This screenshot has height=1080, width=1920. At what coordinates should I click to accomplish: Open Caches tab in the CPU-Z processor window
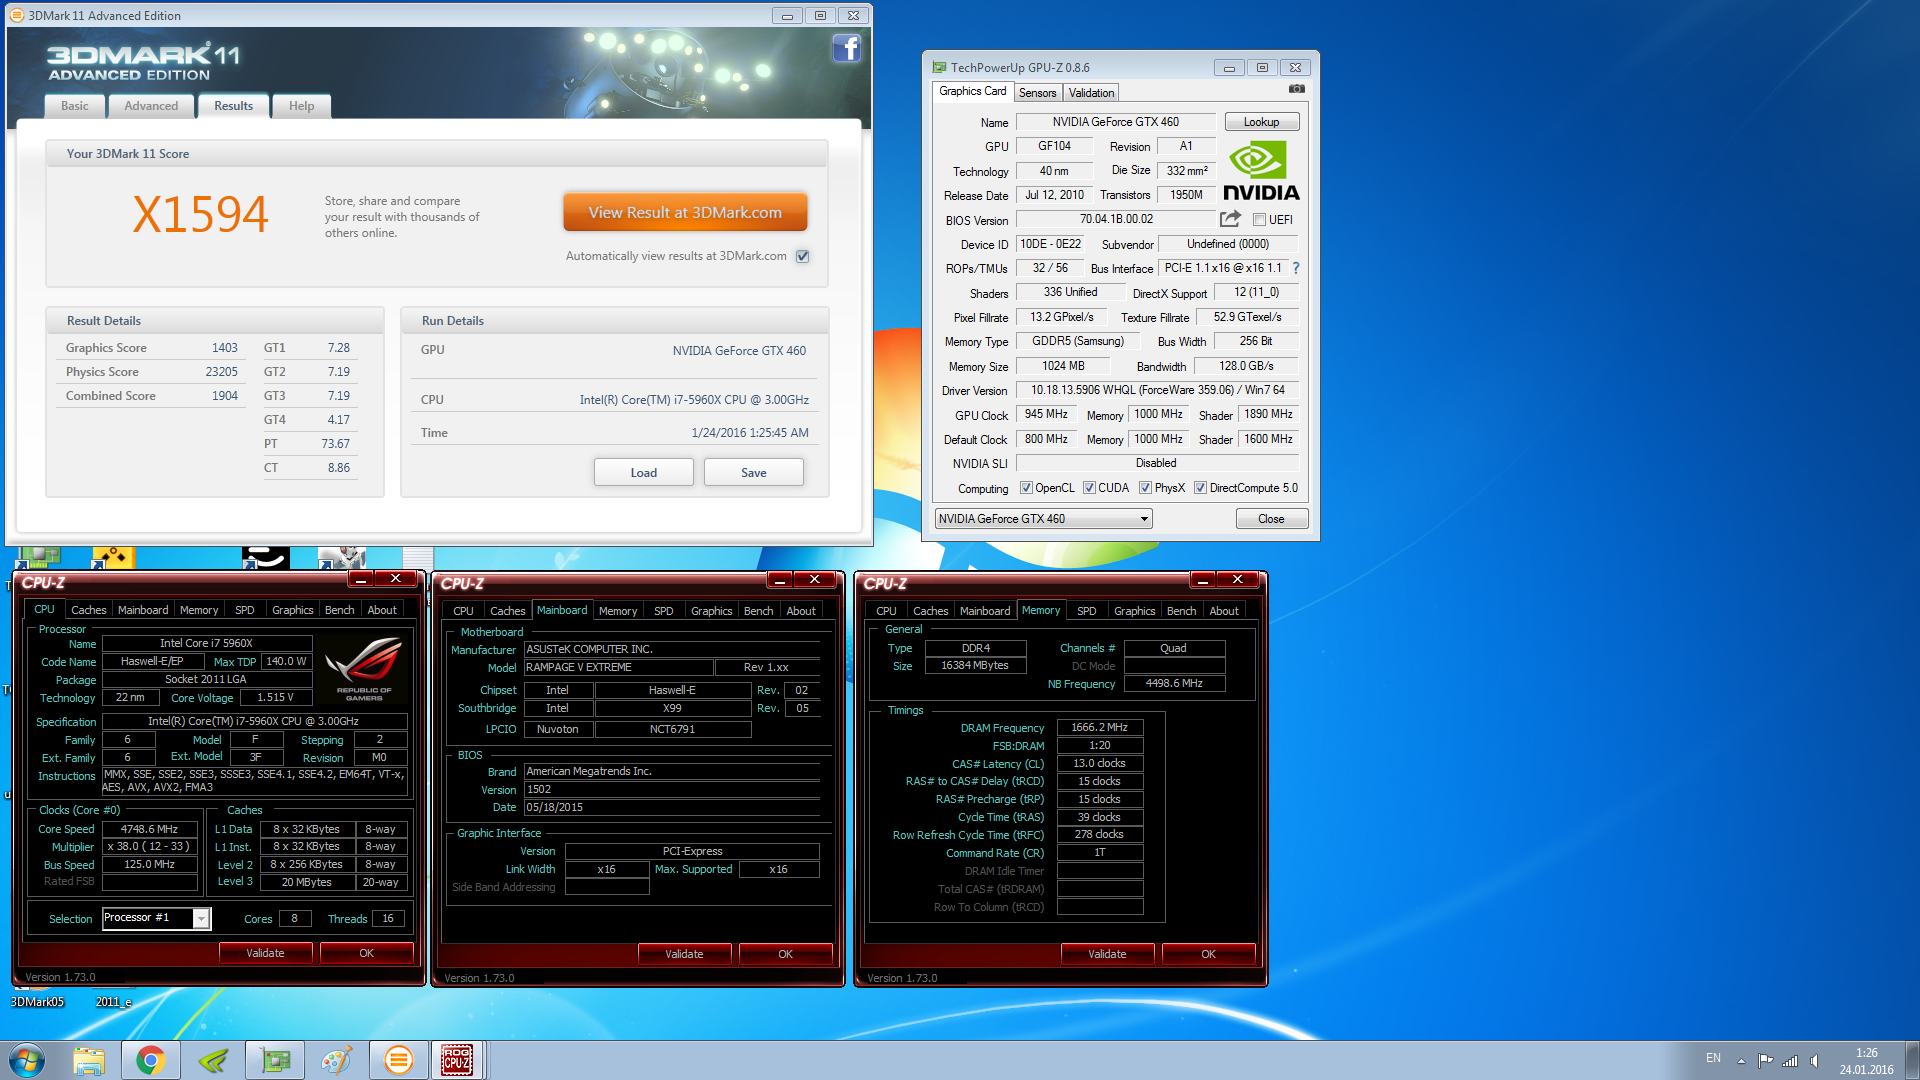(88, 610)
